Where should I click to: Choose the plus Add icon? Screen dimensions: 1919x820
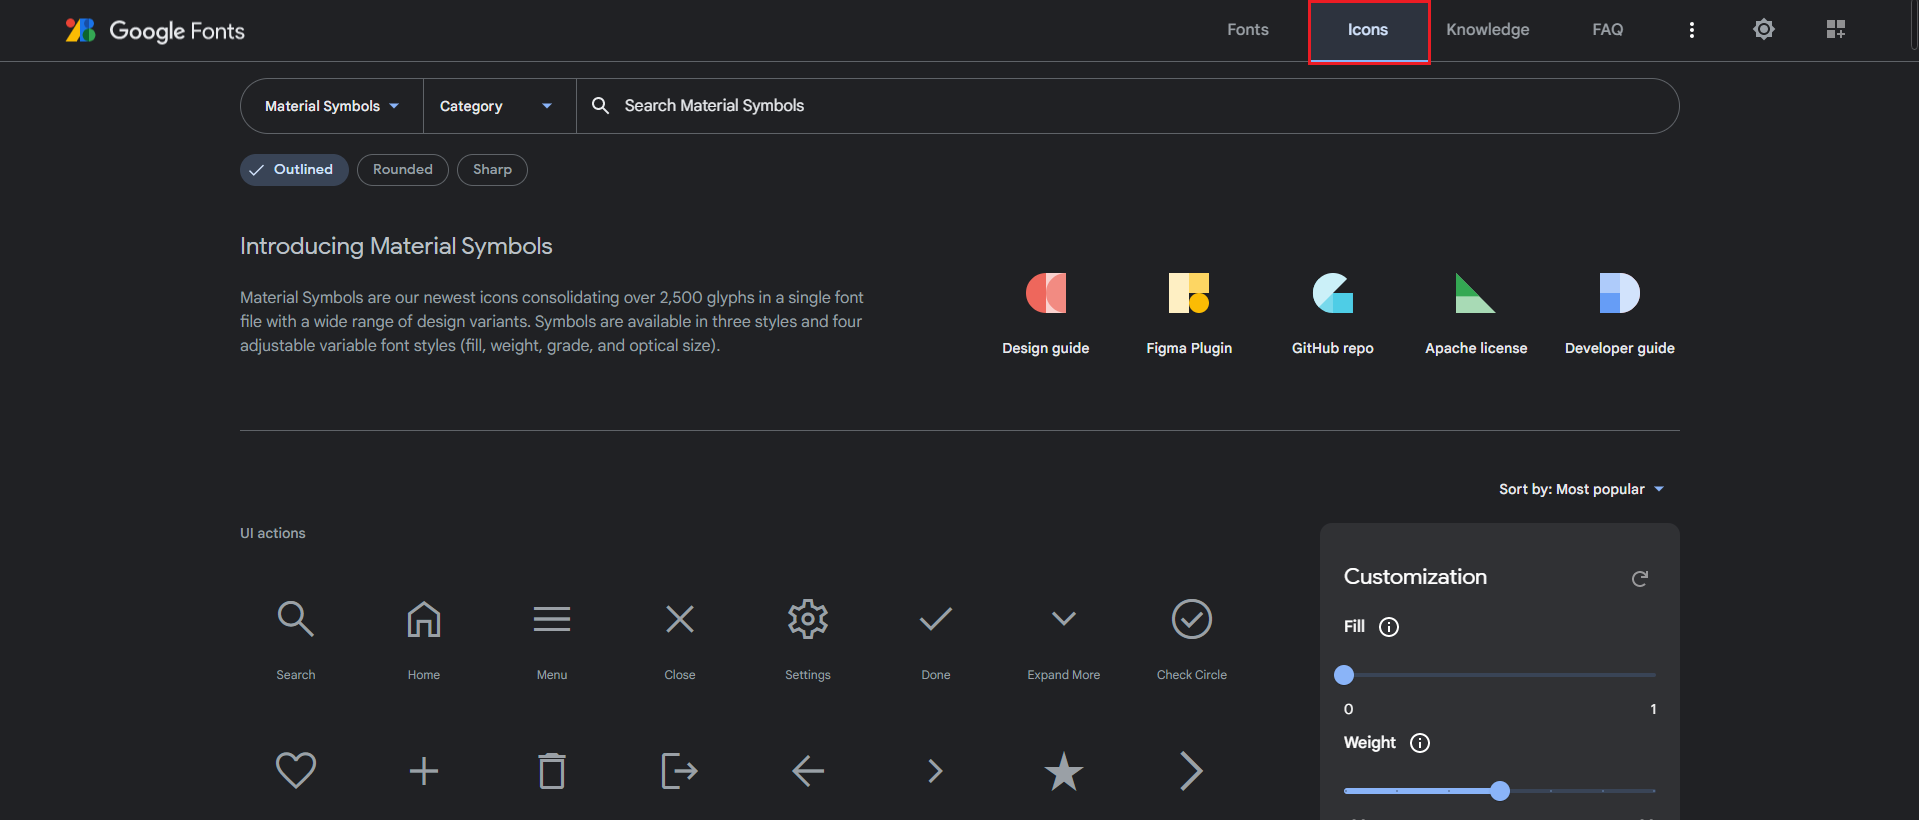click(x=424, y=771)
